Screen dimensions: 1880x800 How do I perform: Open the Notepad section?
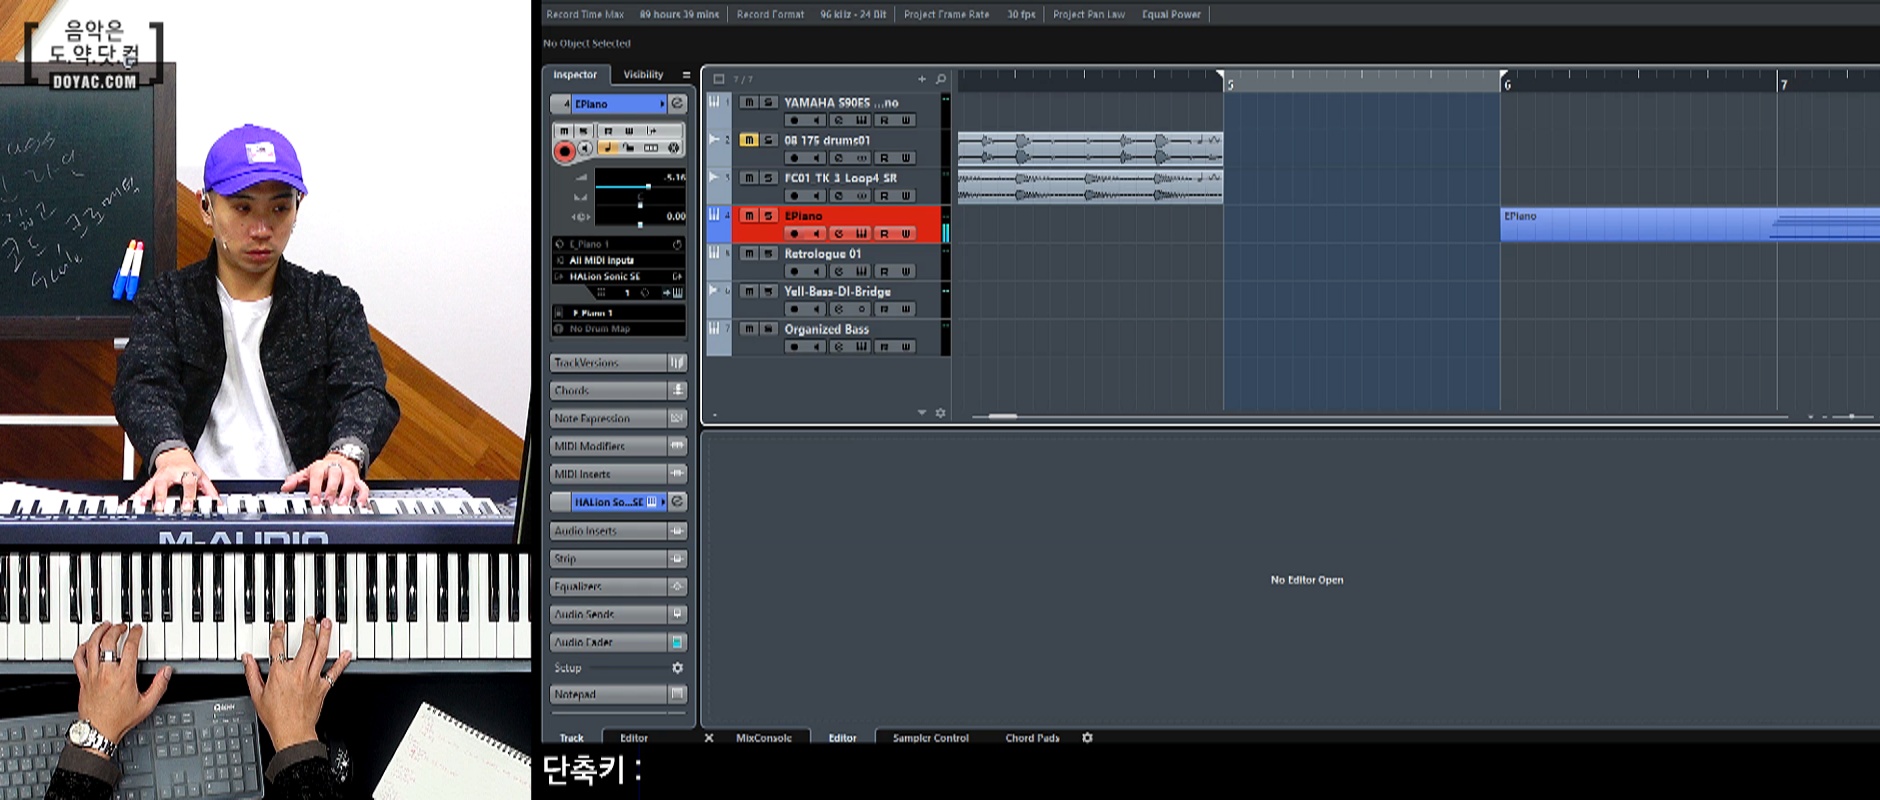pos(618,694)
